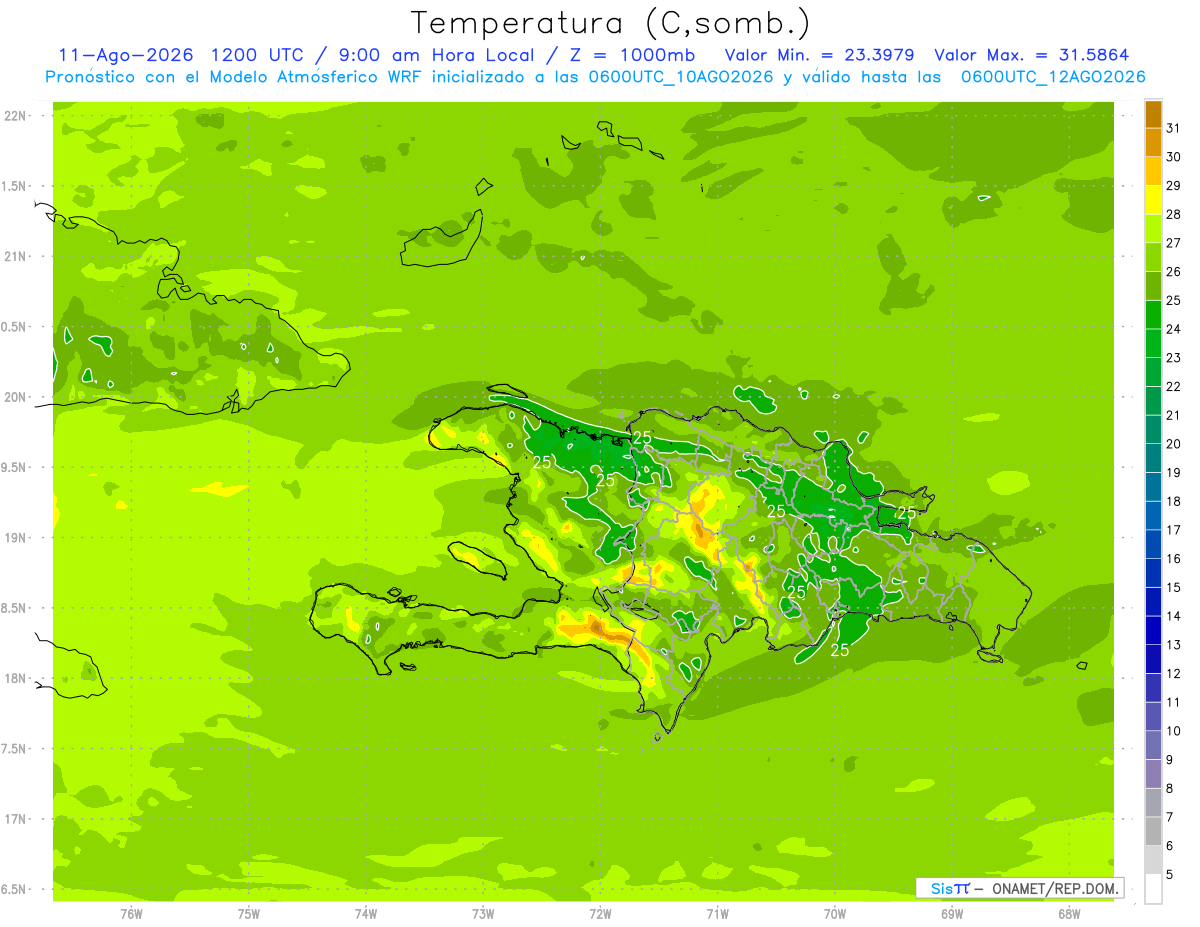The height and width of the screenshot is (927, 1200).
Task: Click the '22N' latitude label
Action: click(x=16, y=116)
